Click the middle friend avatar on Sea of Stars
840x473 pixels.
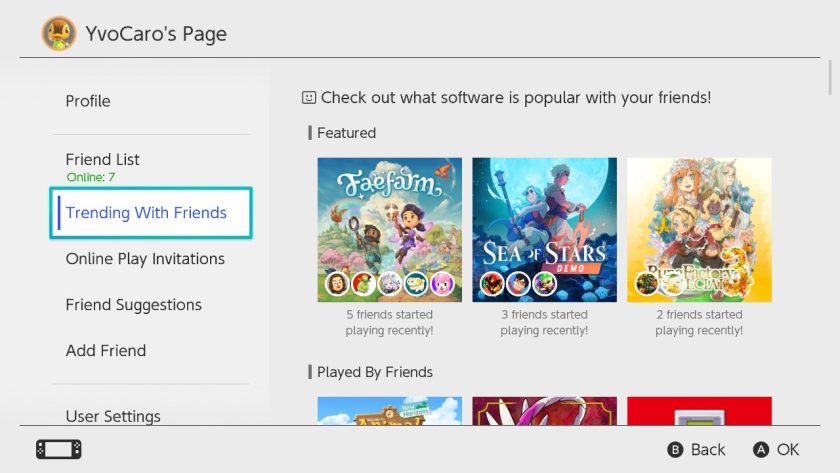coord(518,284)
